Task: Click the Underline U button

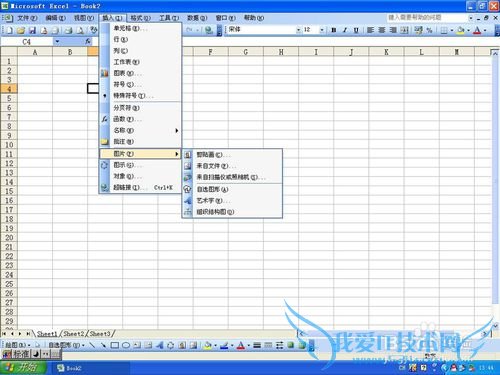Action: click(356, 30)
